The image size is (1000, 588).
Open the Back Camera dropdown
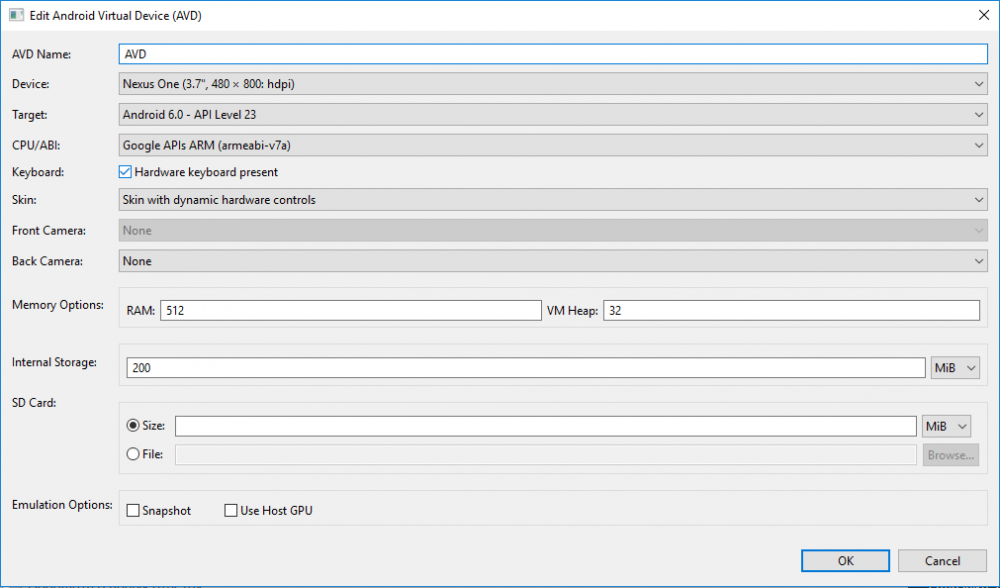(553, 261)
